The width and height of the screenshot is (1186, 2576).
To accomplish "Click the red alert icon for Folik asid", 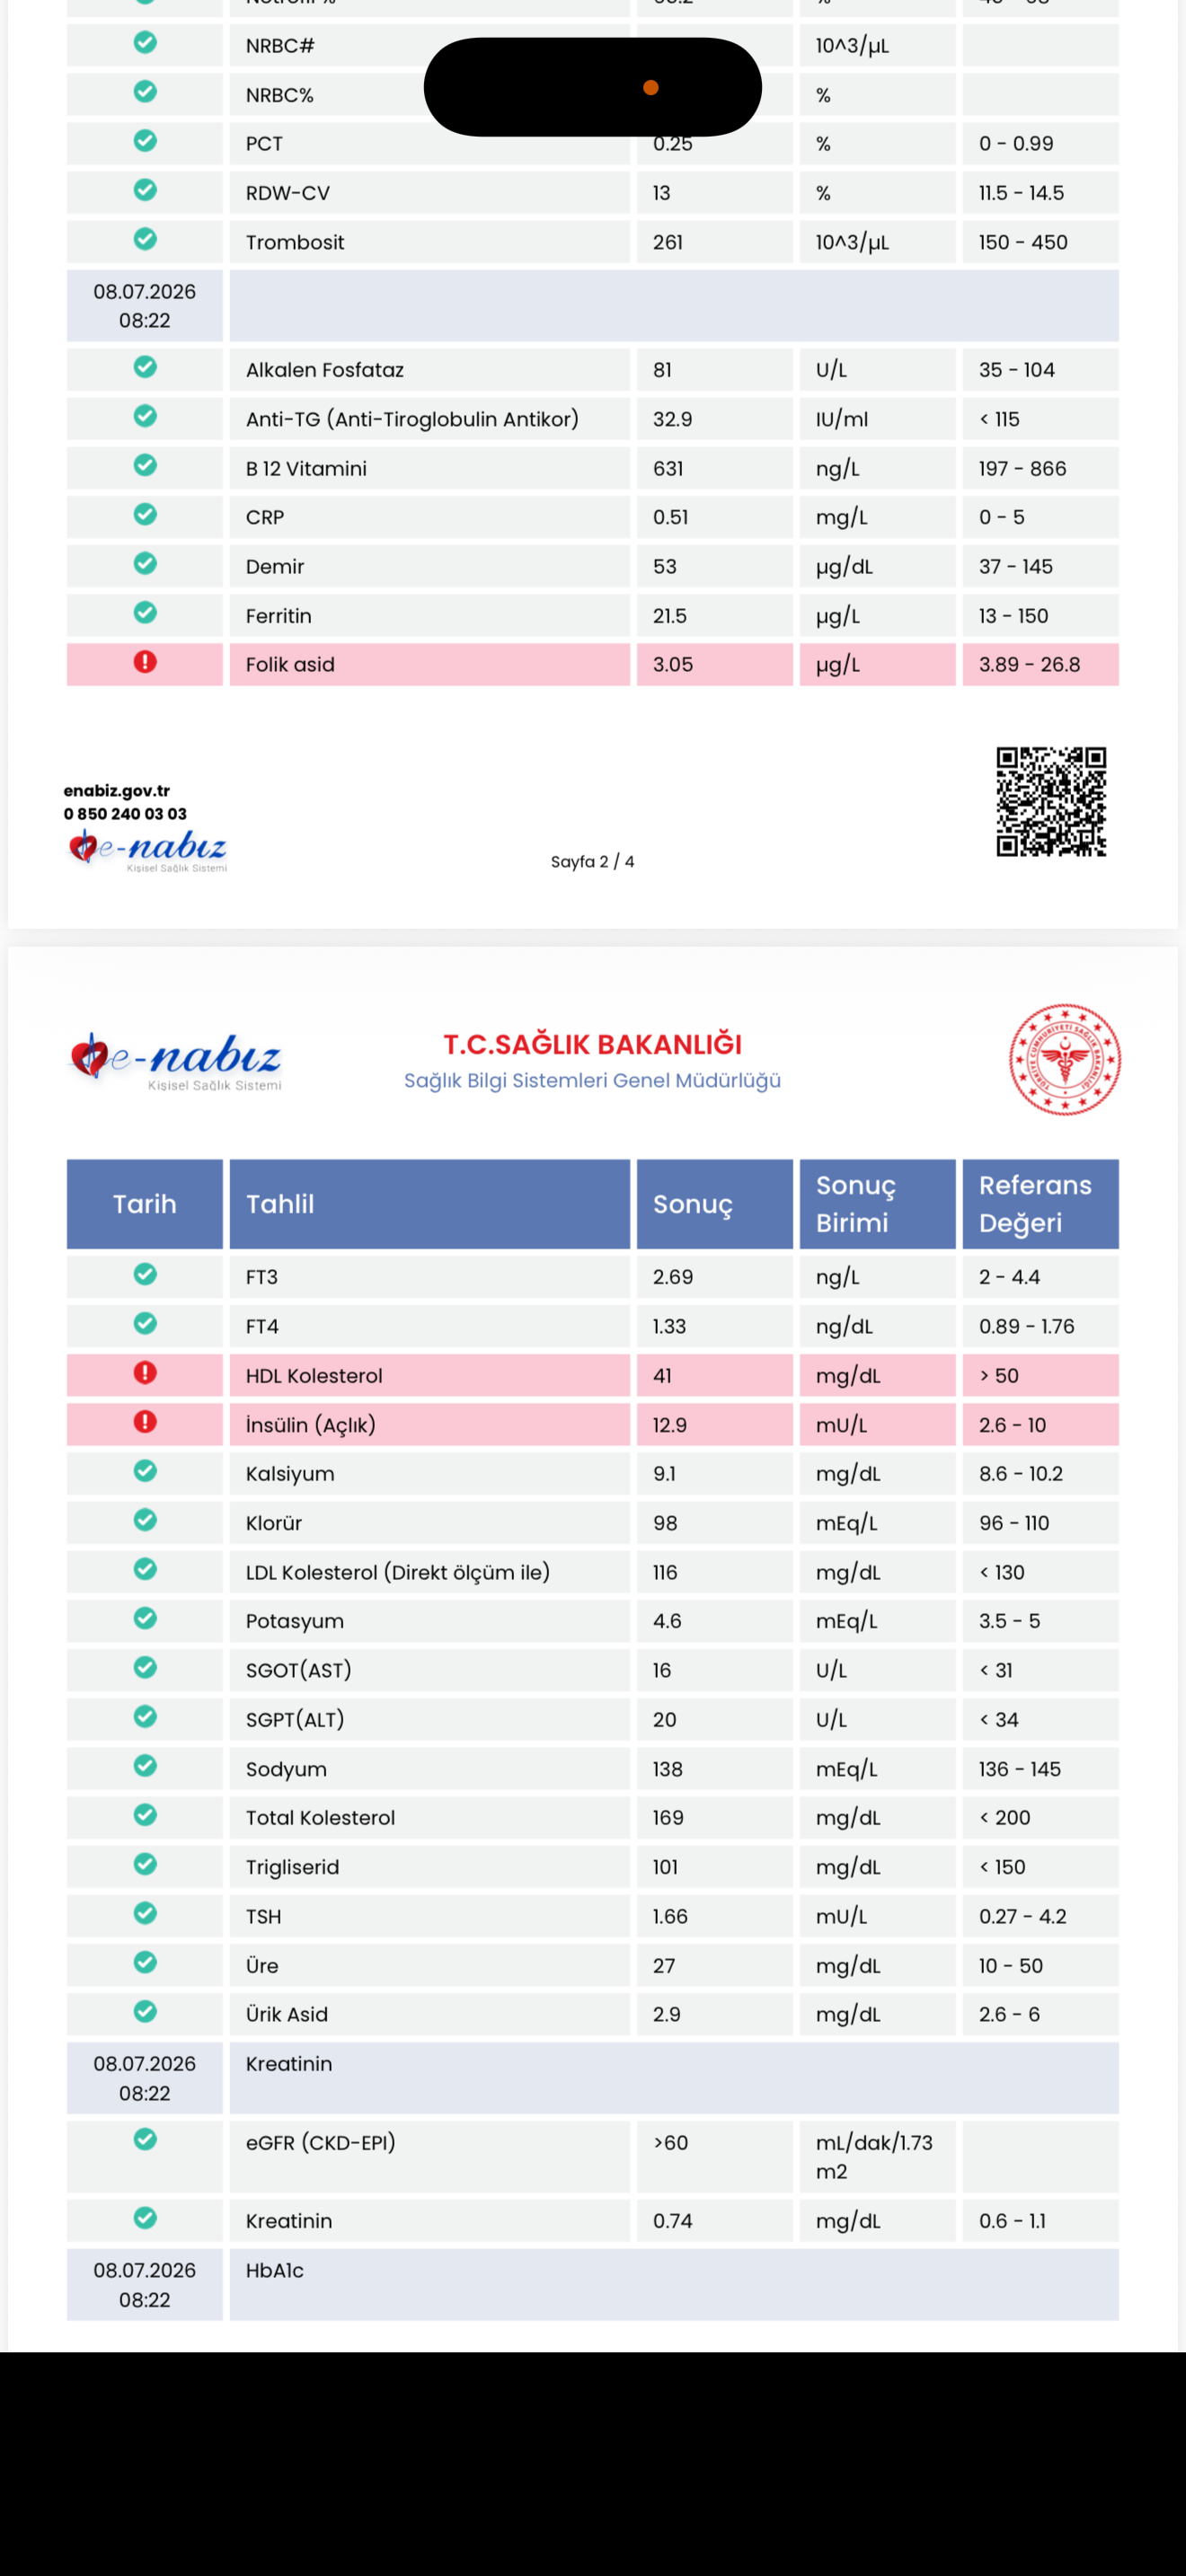I will tap(145, 662).
